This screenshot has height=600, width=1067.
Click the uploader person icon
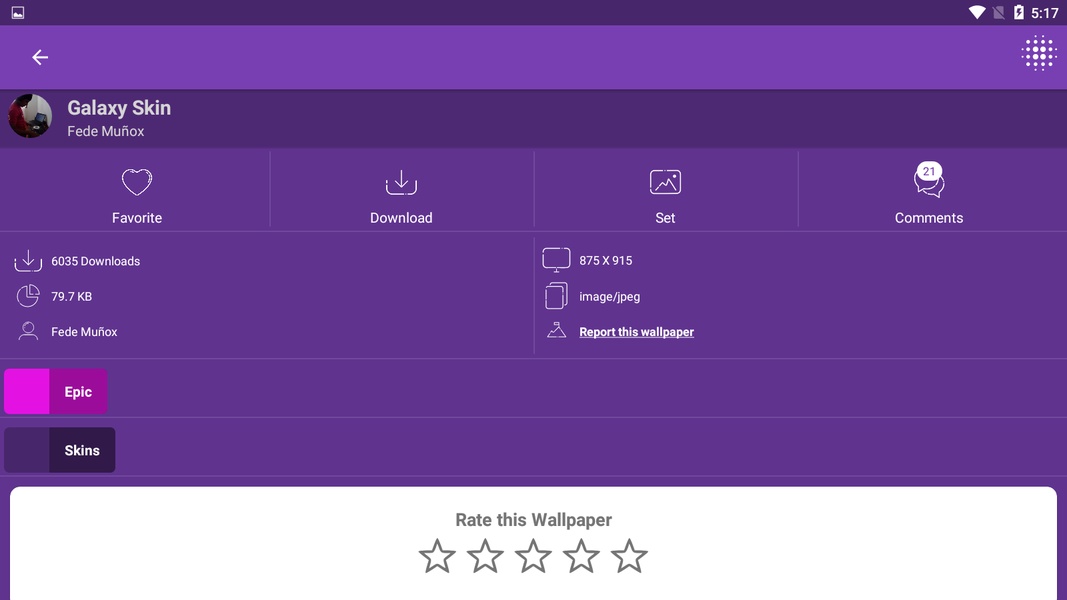[x=28, y=331]
